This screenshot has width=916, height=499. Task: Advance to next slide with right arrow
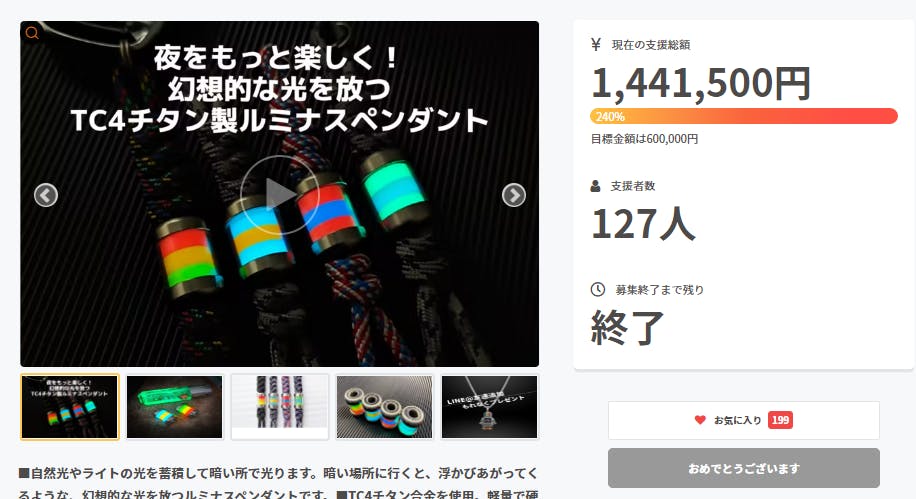pos(513,195)
